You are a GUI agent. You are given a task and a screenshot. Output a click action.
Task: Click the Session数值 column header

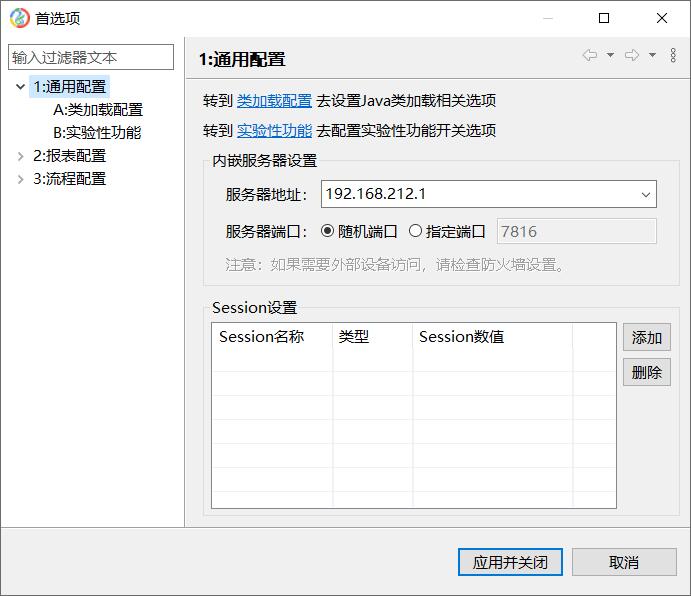(493, 337)
